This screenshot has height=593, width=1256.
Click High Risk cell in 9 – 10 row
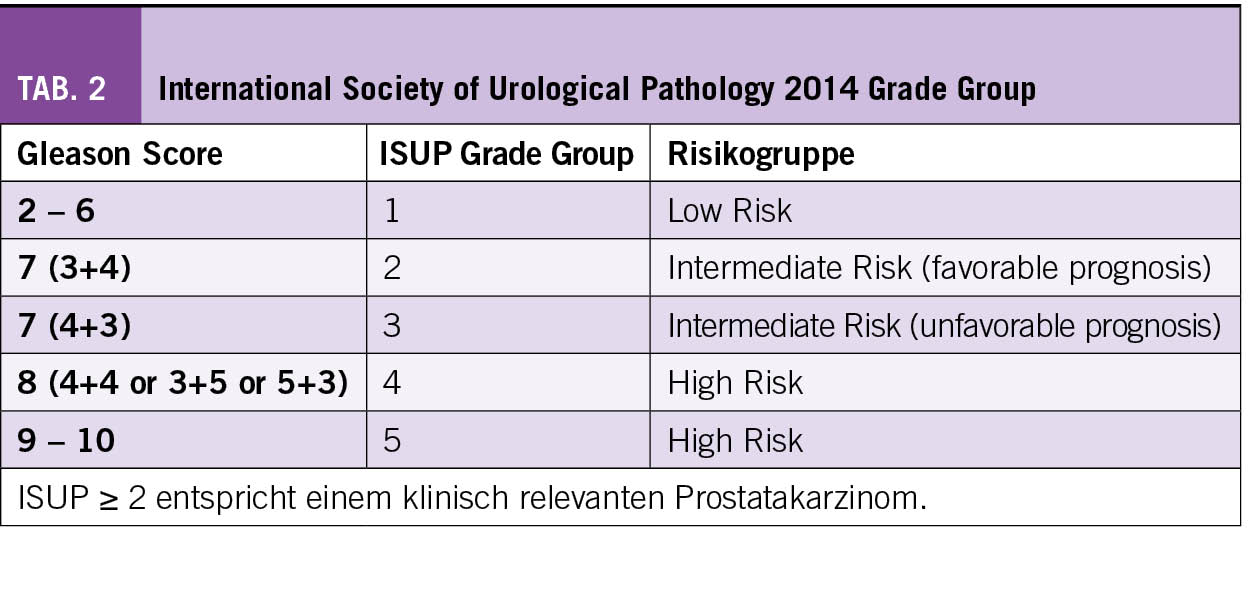(x=735, y=440)
